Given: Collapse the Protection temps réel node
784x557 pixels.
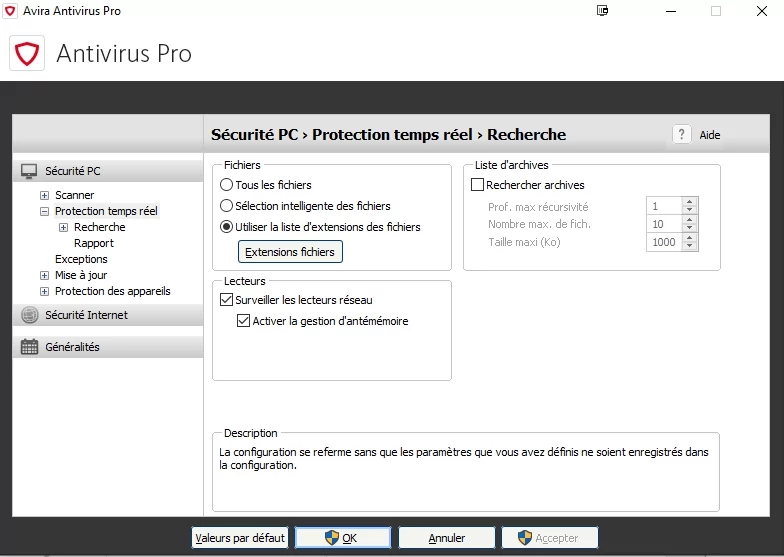Looking at the screenshot, I should click(x=44, y=211).
